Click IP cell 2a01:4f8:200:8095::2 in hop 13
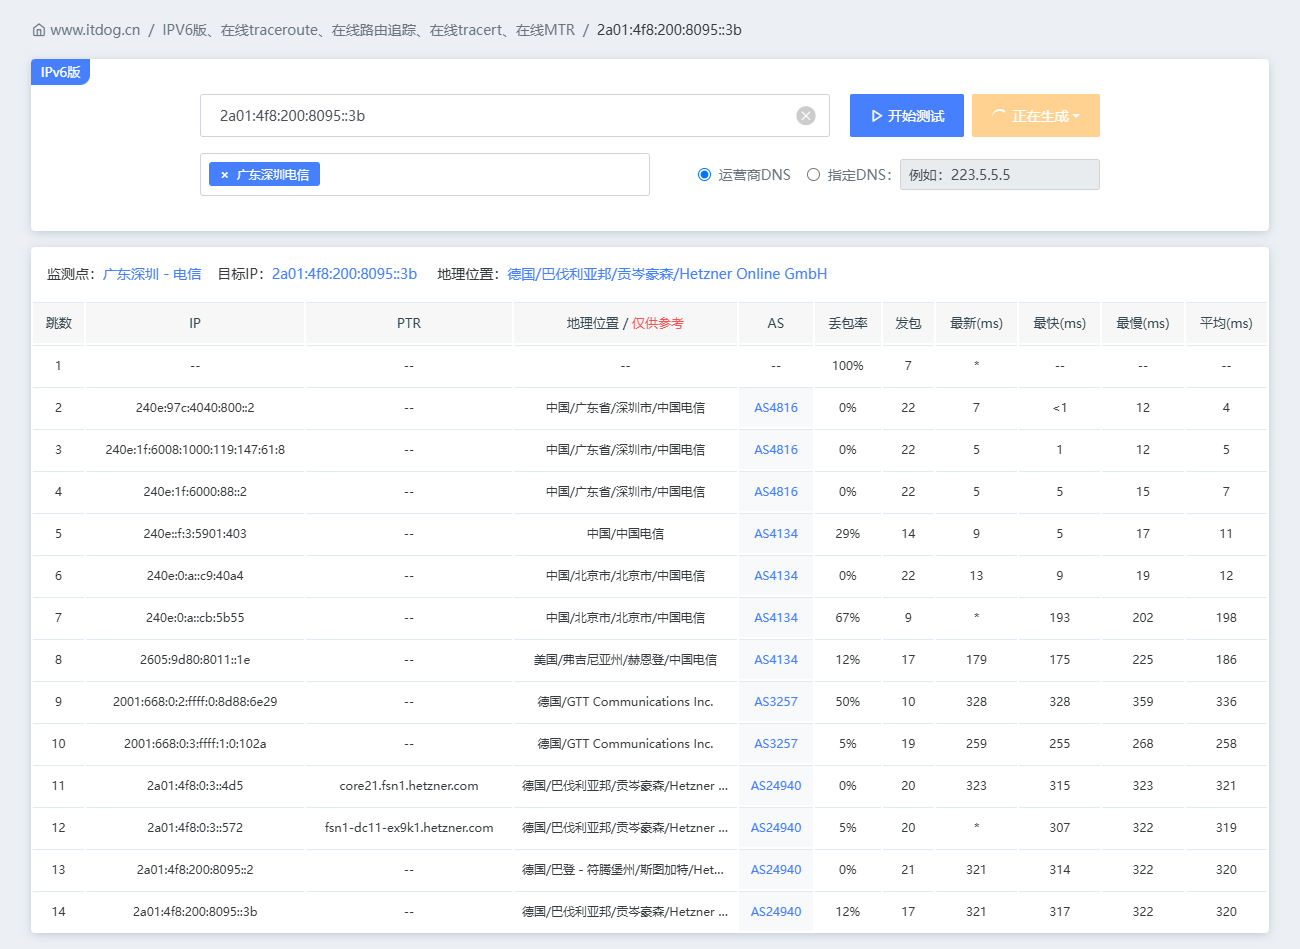 coord(195,870)
